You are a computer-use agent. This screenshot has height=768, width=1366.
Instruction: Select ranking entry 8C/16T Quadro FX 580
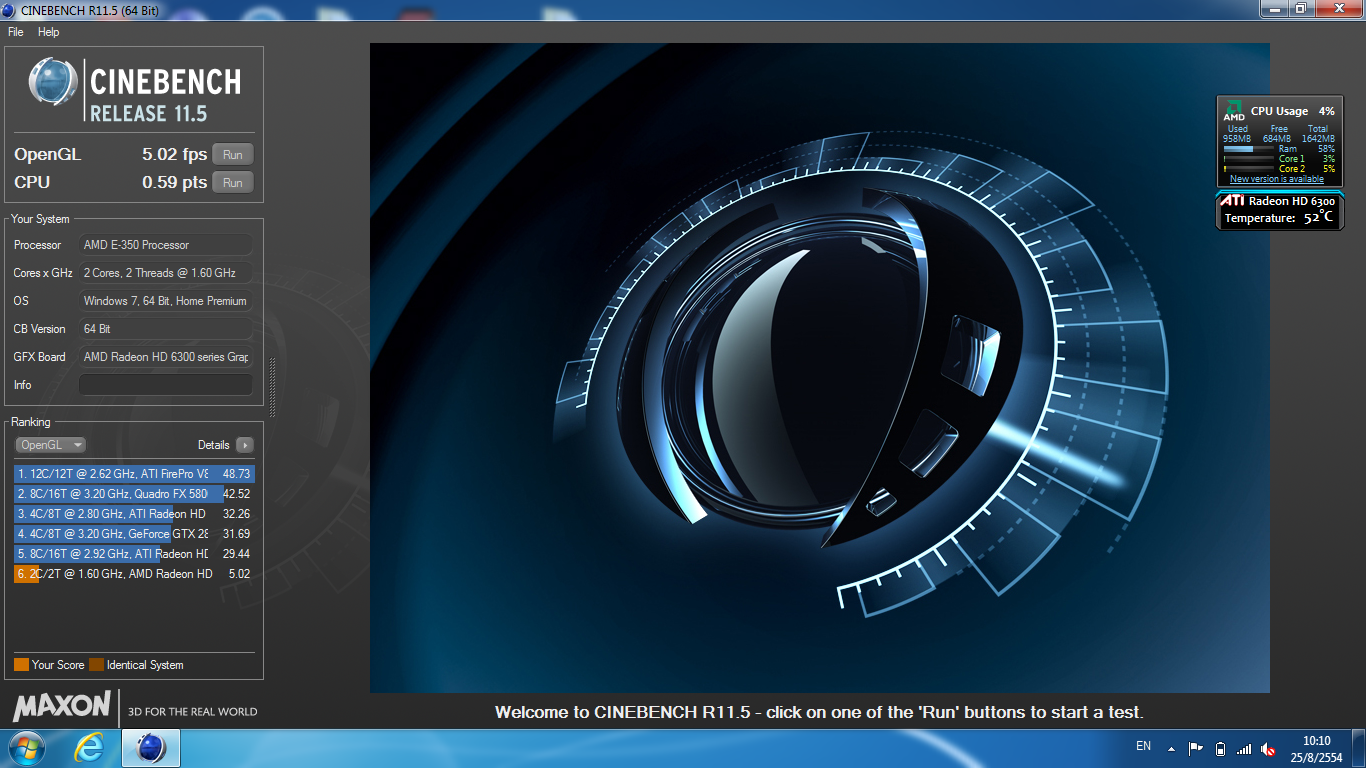click(x=134, y=494)
